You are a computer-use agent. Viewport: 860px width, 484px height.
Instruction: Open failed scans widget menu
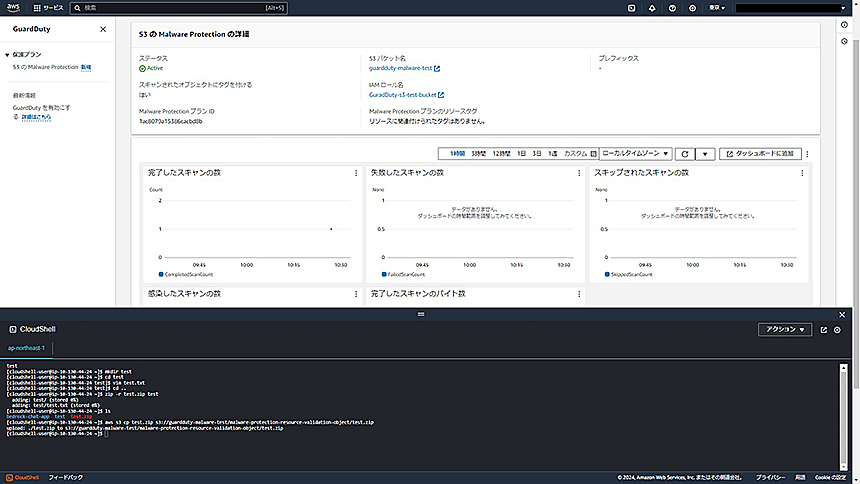click(579, 173)
